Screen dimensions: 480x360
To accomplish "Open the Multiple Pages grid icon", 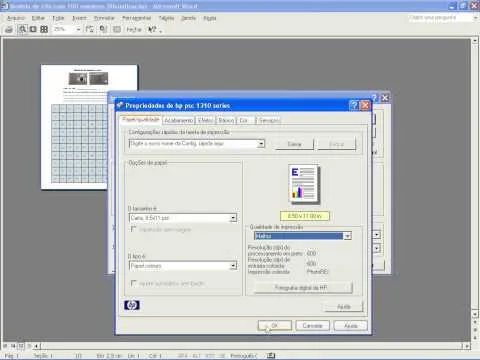I will click(x=44, y=29).
